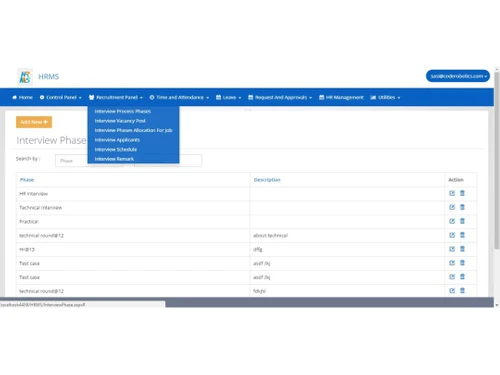Edit the row described 'about technical'
The height and width of the screenshot is (375, 500).
pos(452,235)
